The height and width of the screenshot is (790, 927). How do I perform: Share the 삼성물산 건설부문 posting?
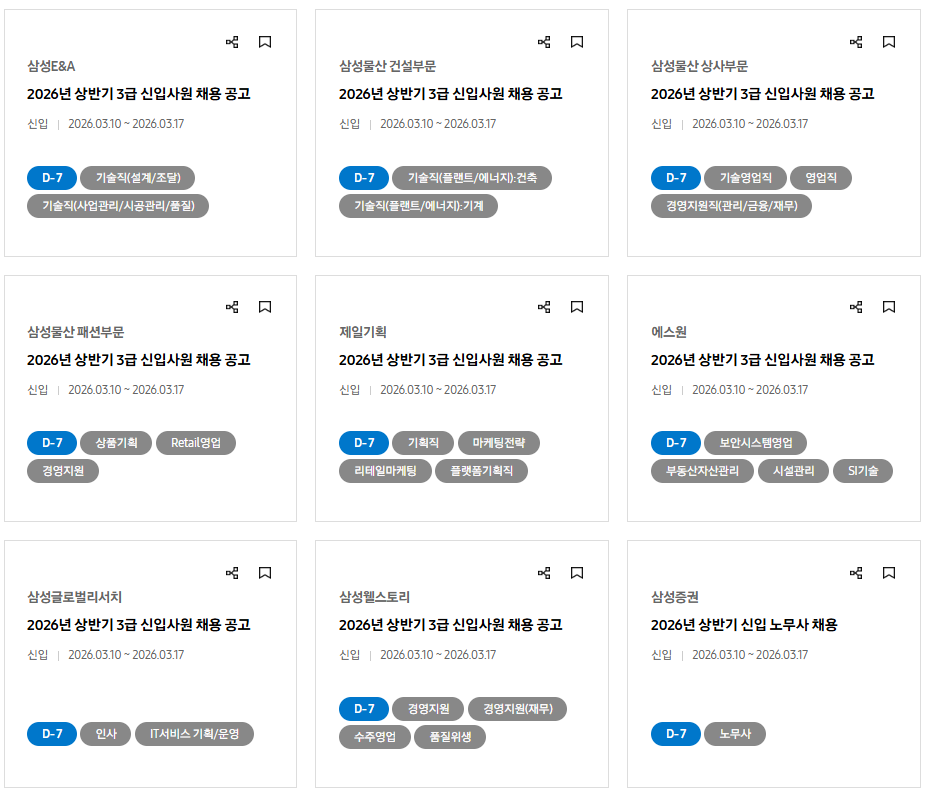544,42
